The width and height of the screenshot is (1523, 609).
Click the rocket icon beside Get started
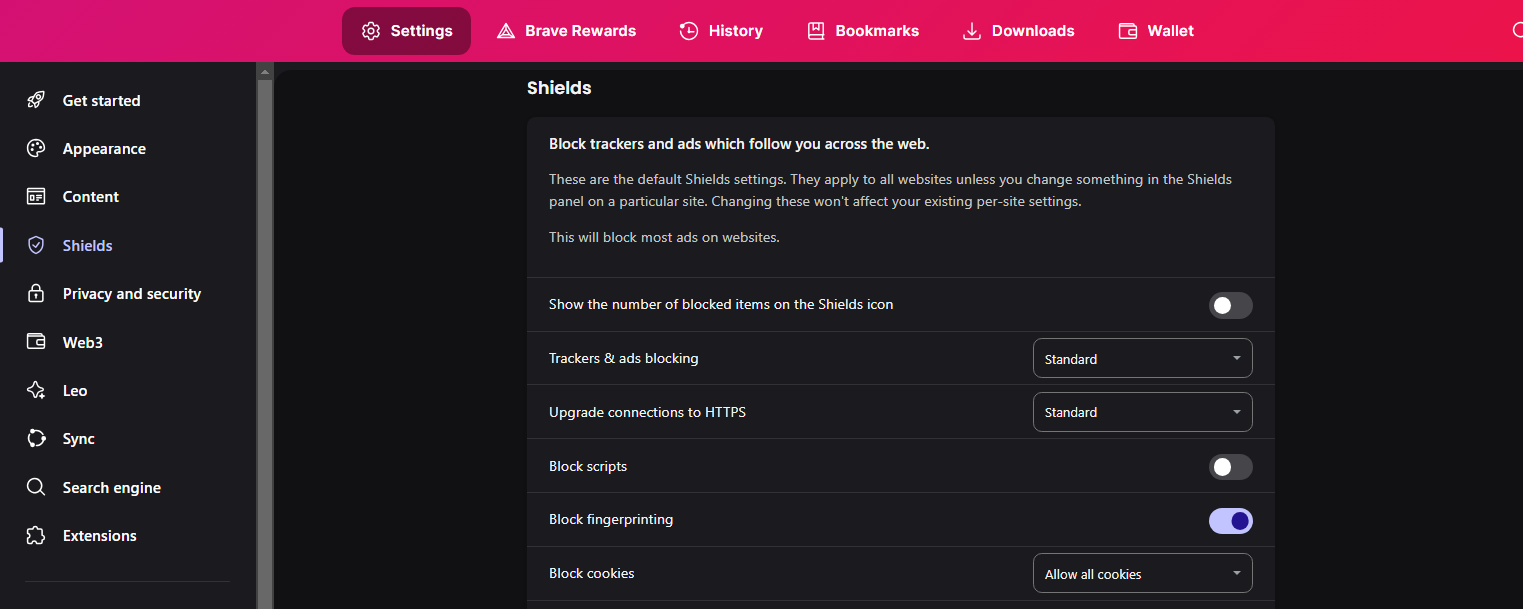tap(36, 100)
